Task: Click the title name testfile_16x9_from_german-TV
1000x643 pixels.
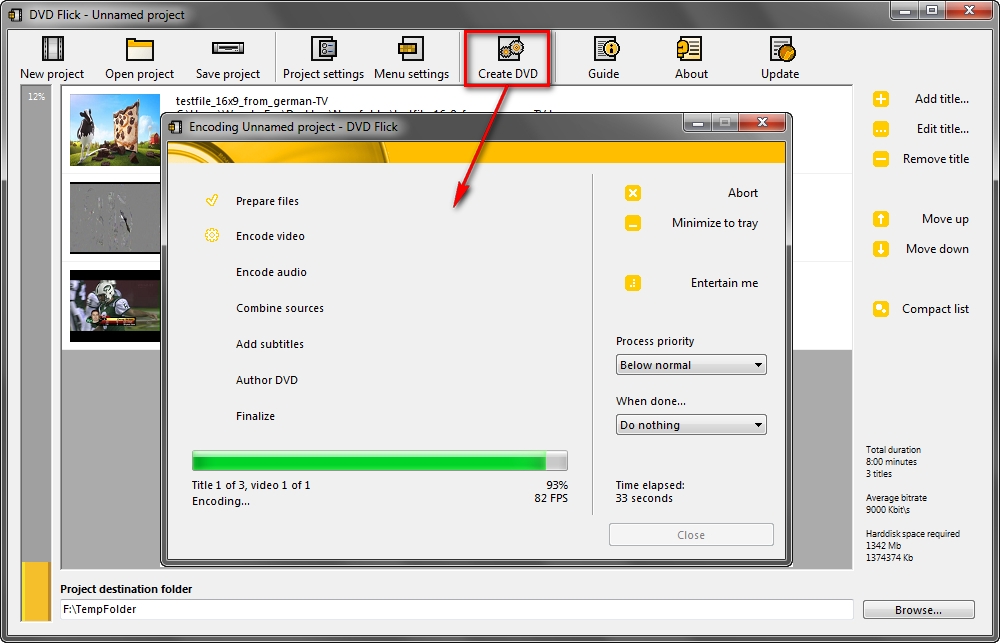Action: pyautogui.click(x=252, y=101)
